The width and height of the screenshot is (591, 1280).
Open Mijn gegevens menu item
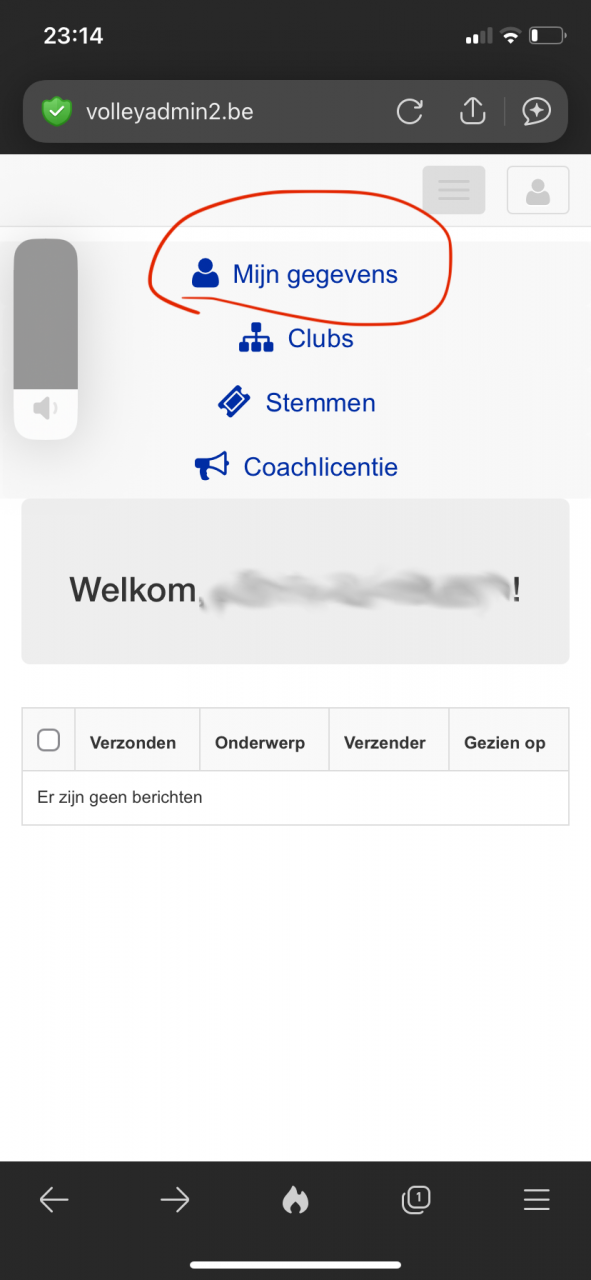point(295,274)
